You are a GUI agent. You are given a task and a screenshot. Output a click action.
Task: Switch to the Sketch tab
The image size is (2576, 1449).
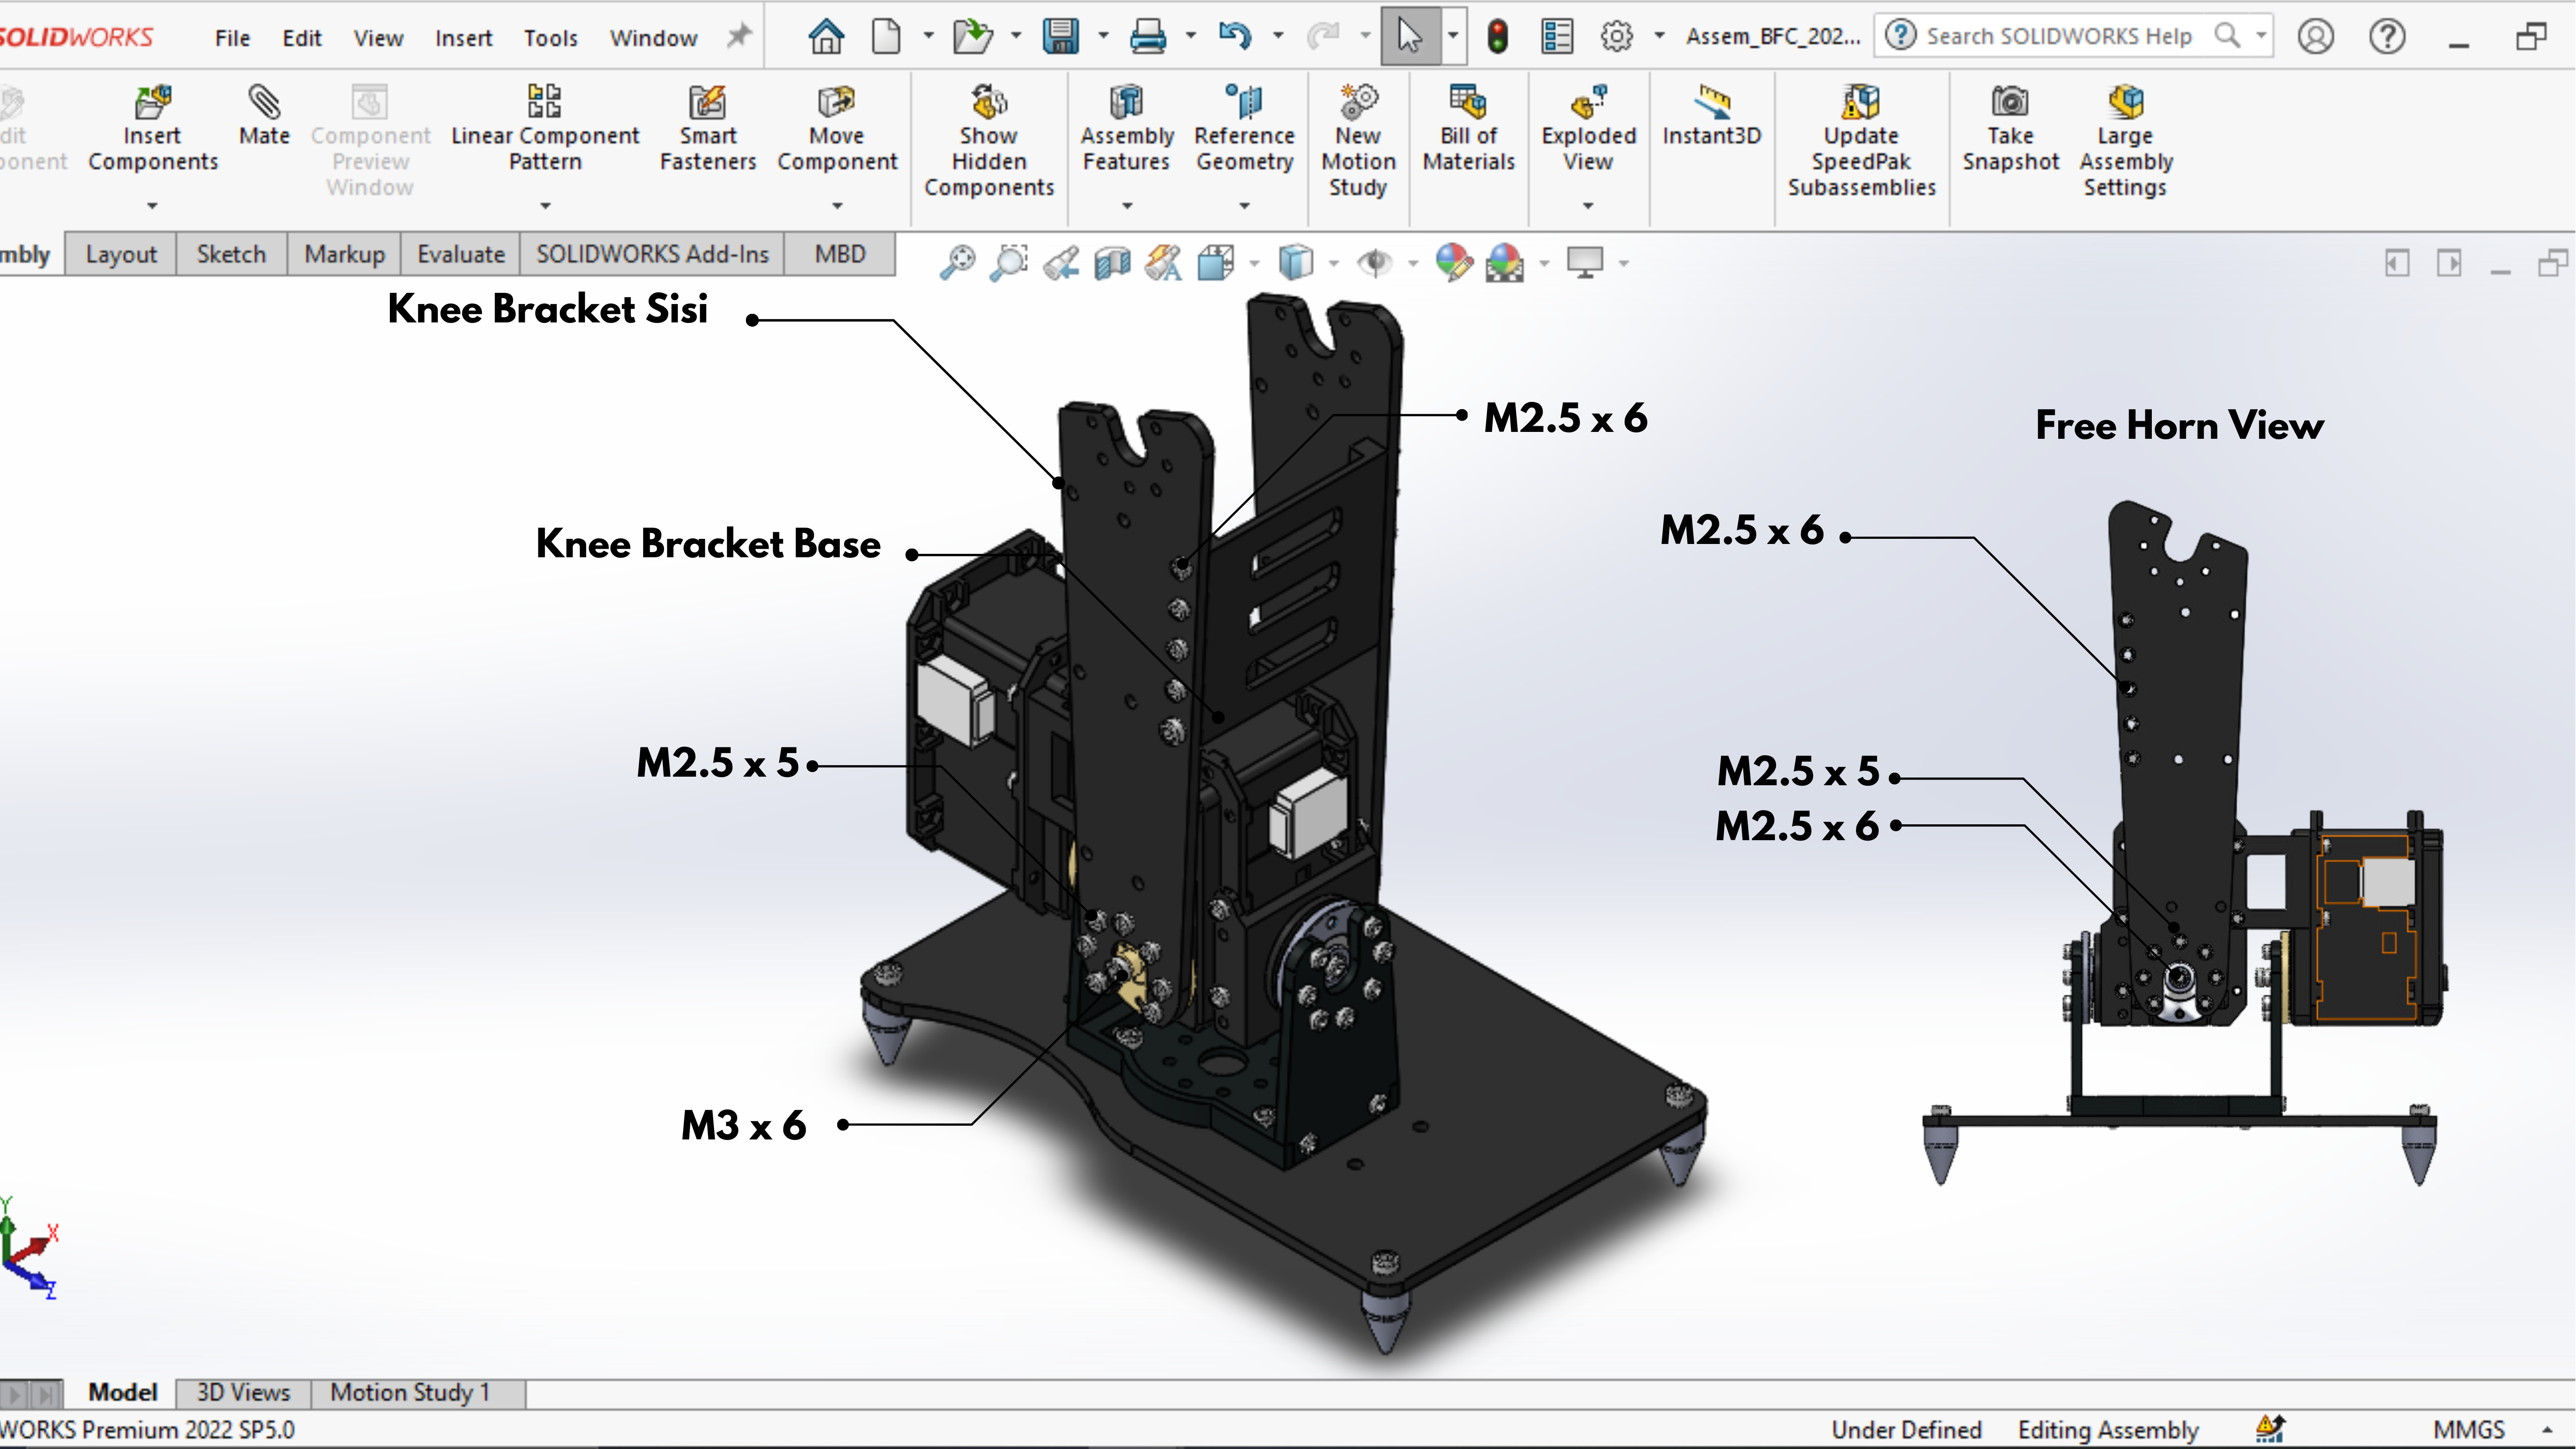231,254
